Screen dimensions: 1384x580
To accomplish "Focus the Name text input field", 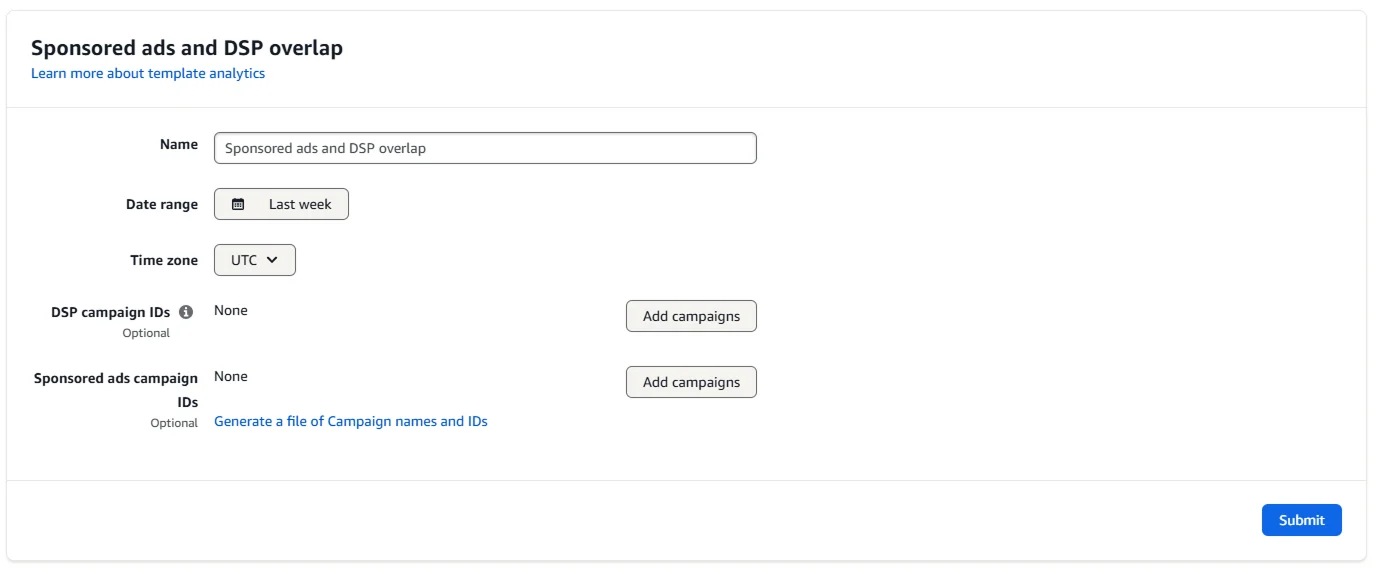I will coord(485,148).
